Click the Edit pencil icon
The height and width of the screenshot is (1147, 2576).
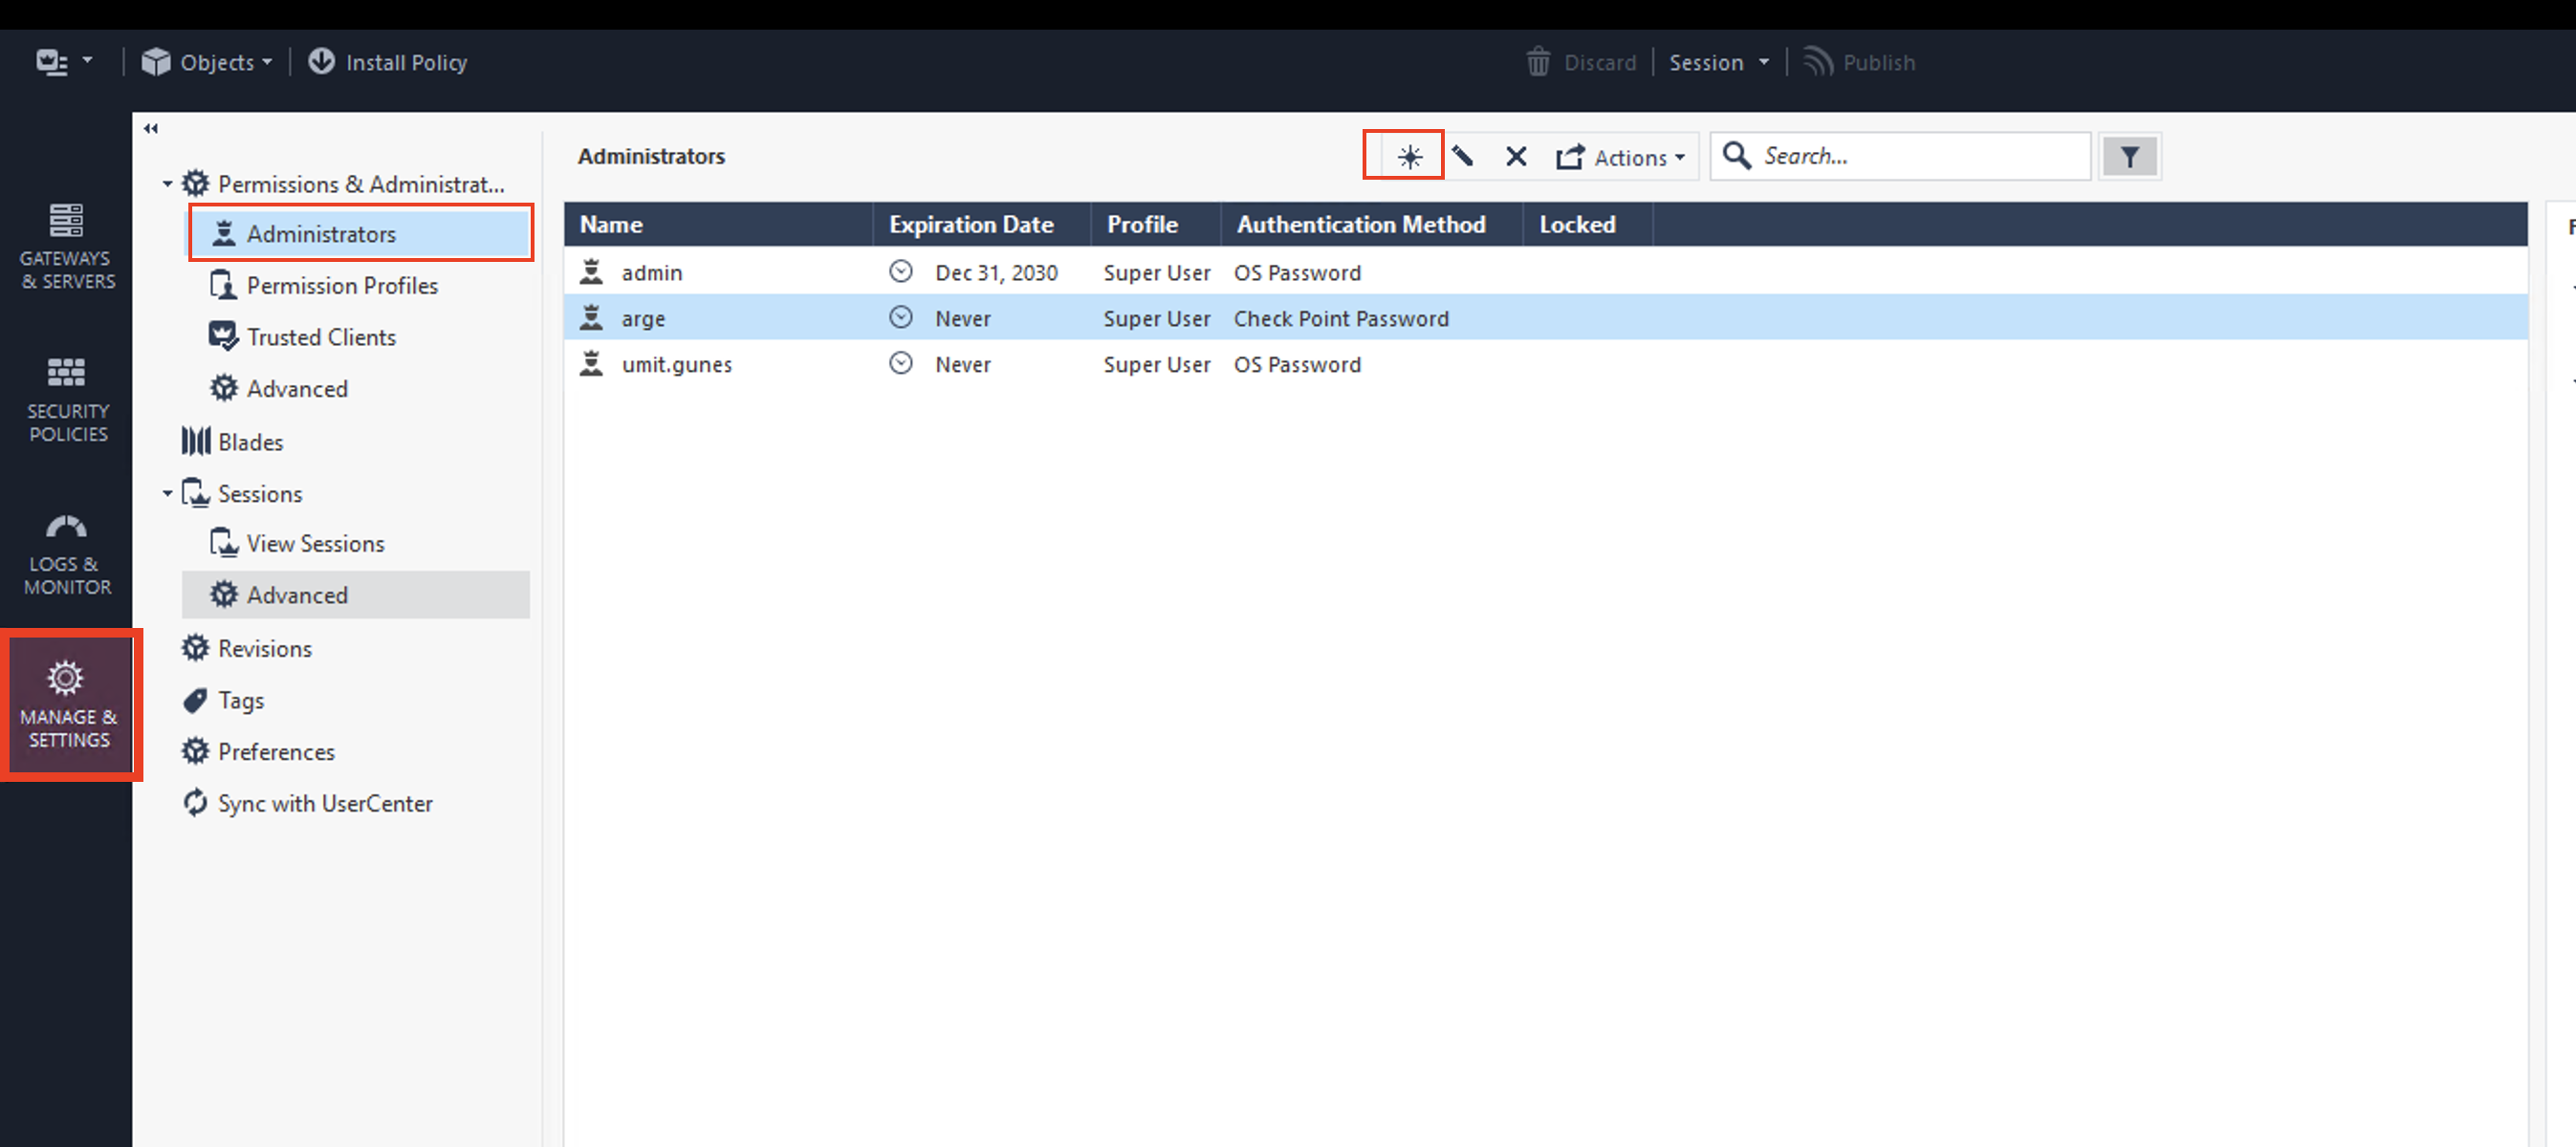[x=1463, y=156]
